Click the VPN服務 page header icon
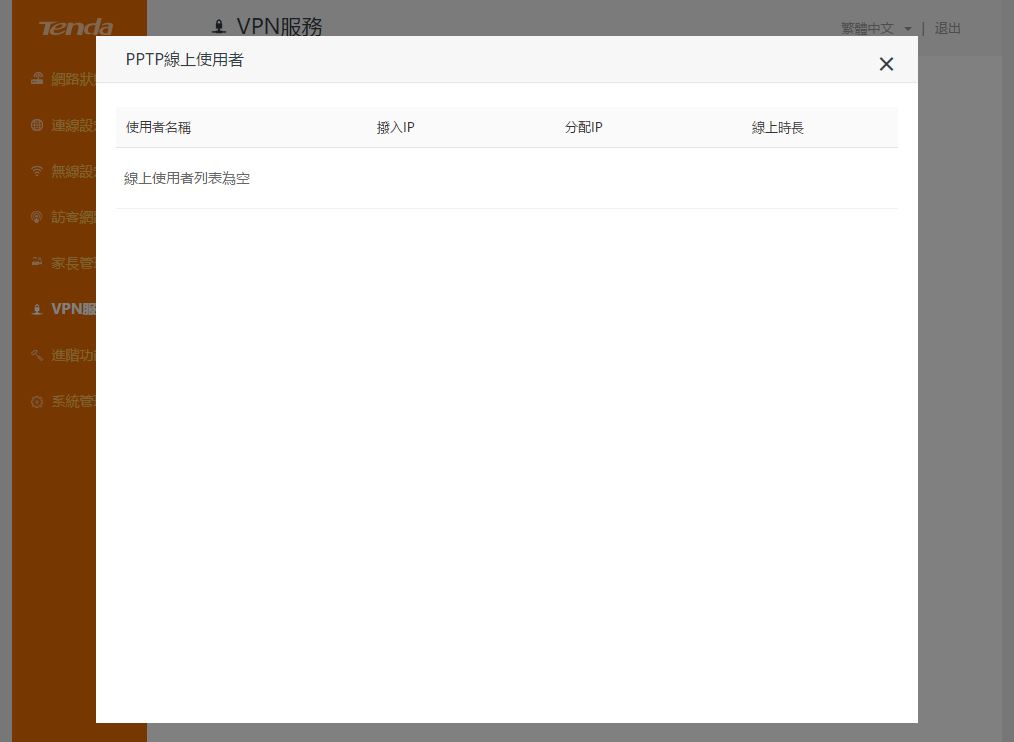1014x742 pixels. point(219,27)
